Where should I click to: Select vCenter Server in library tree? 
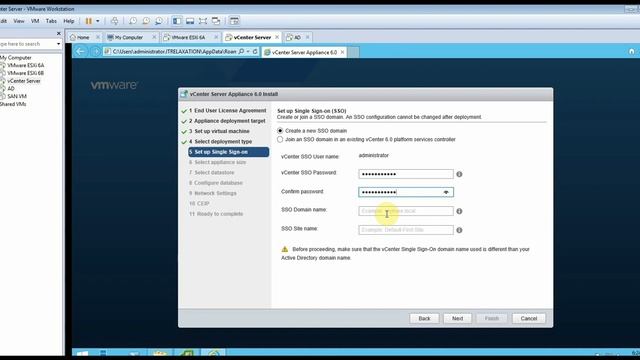click(x=24, y=81)
